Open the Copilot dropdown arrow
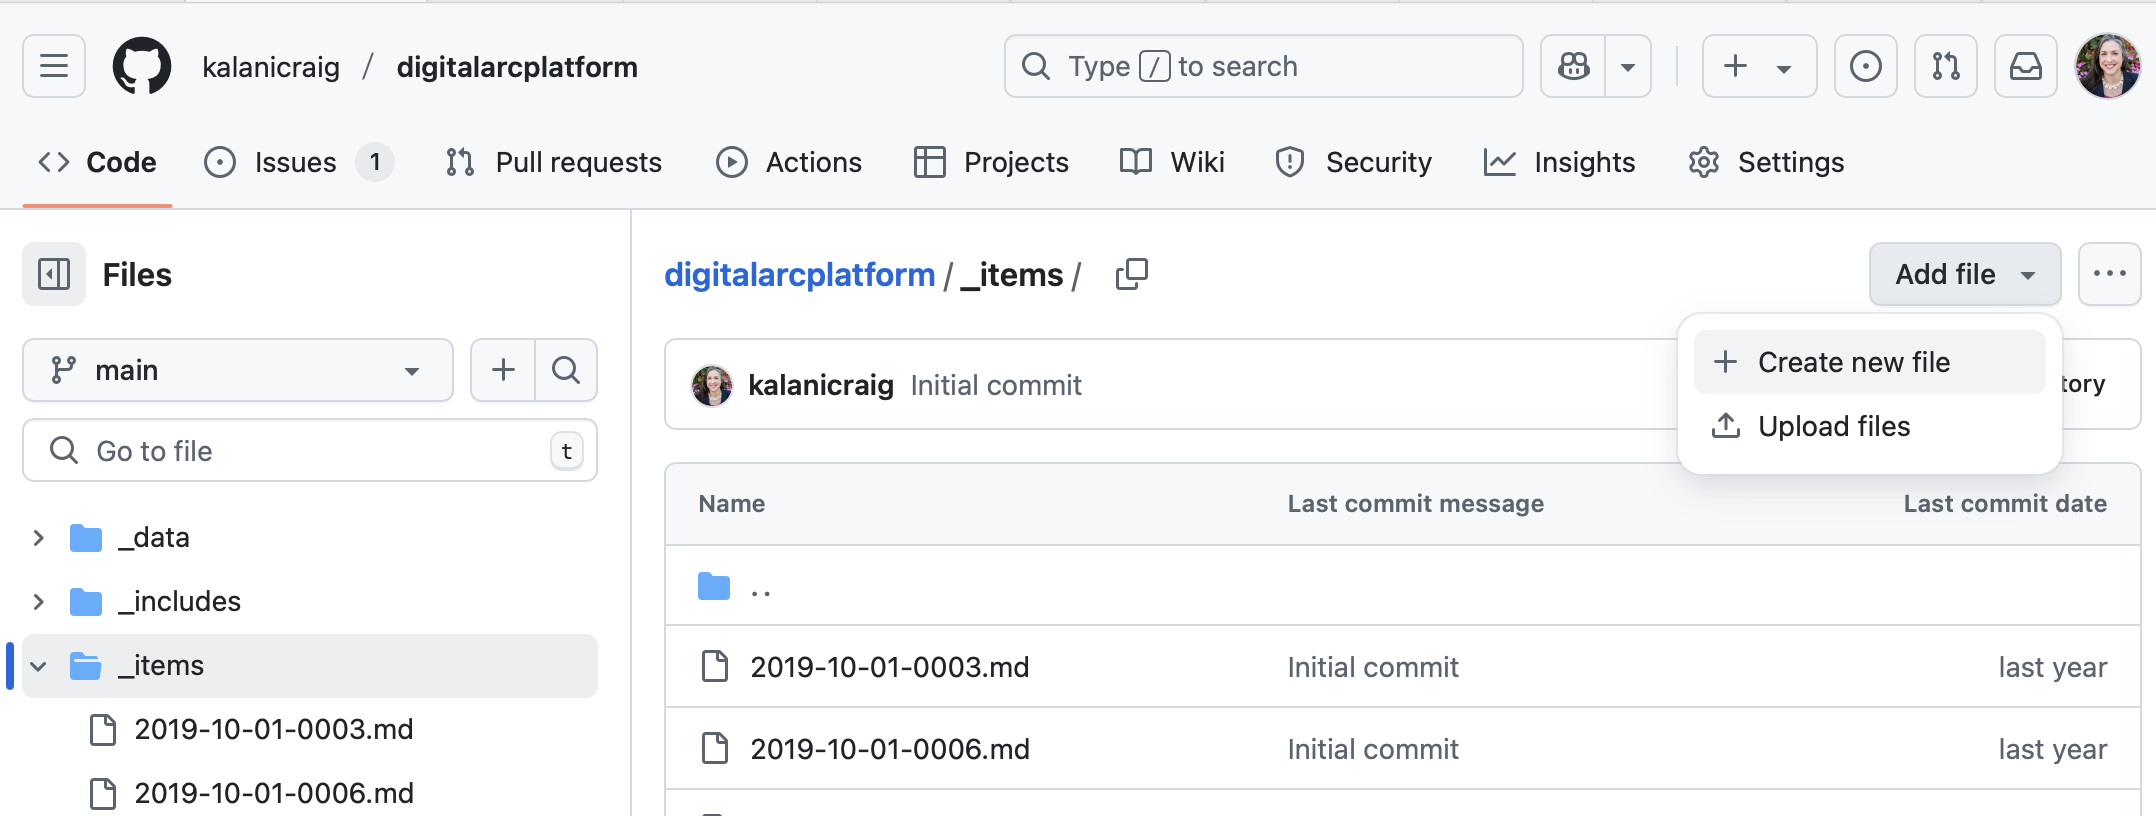Screen dimensions: 2156x816 1628,66
